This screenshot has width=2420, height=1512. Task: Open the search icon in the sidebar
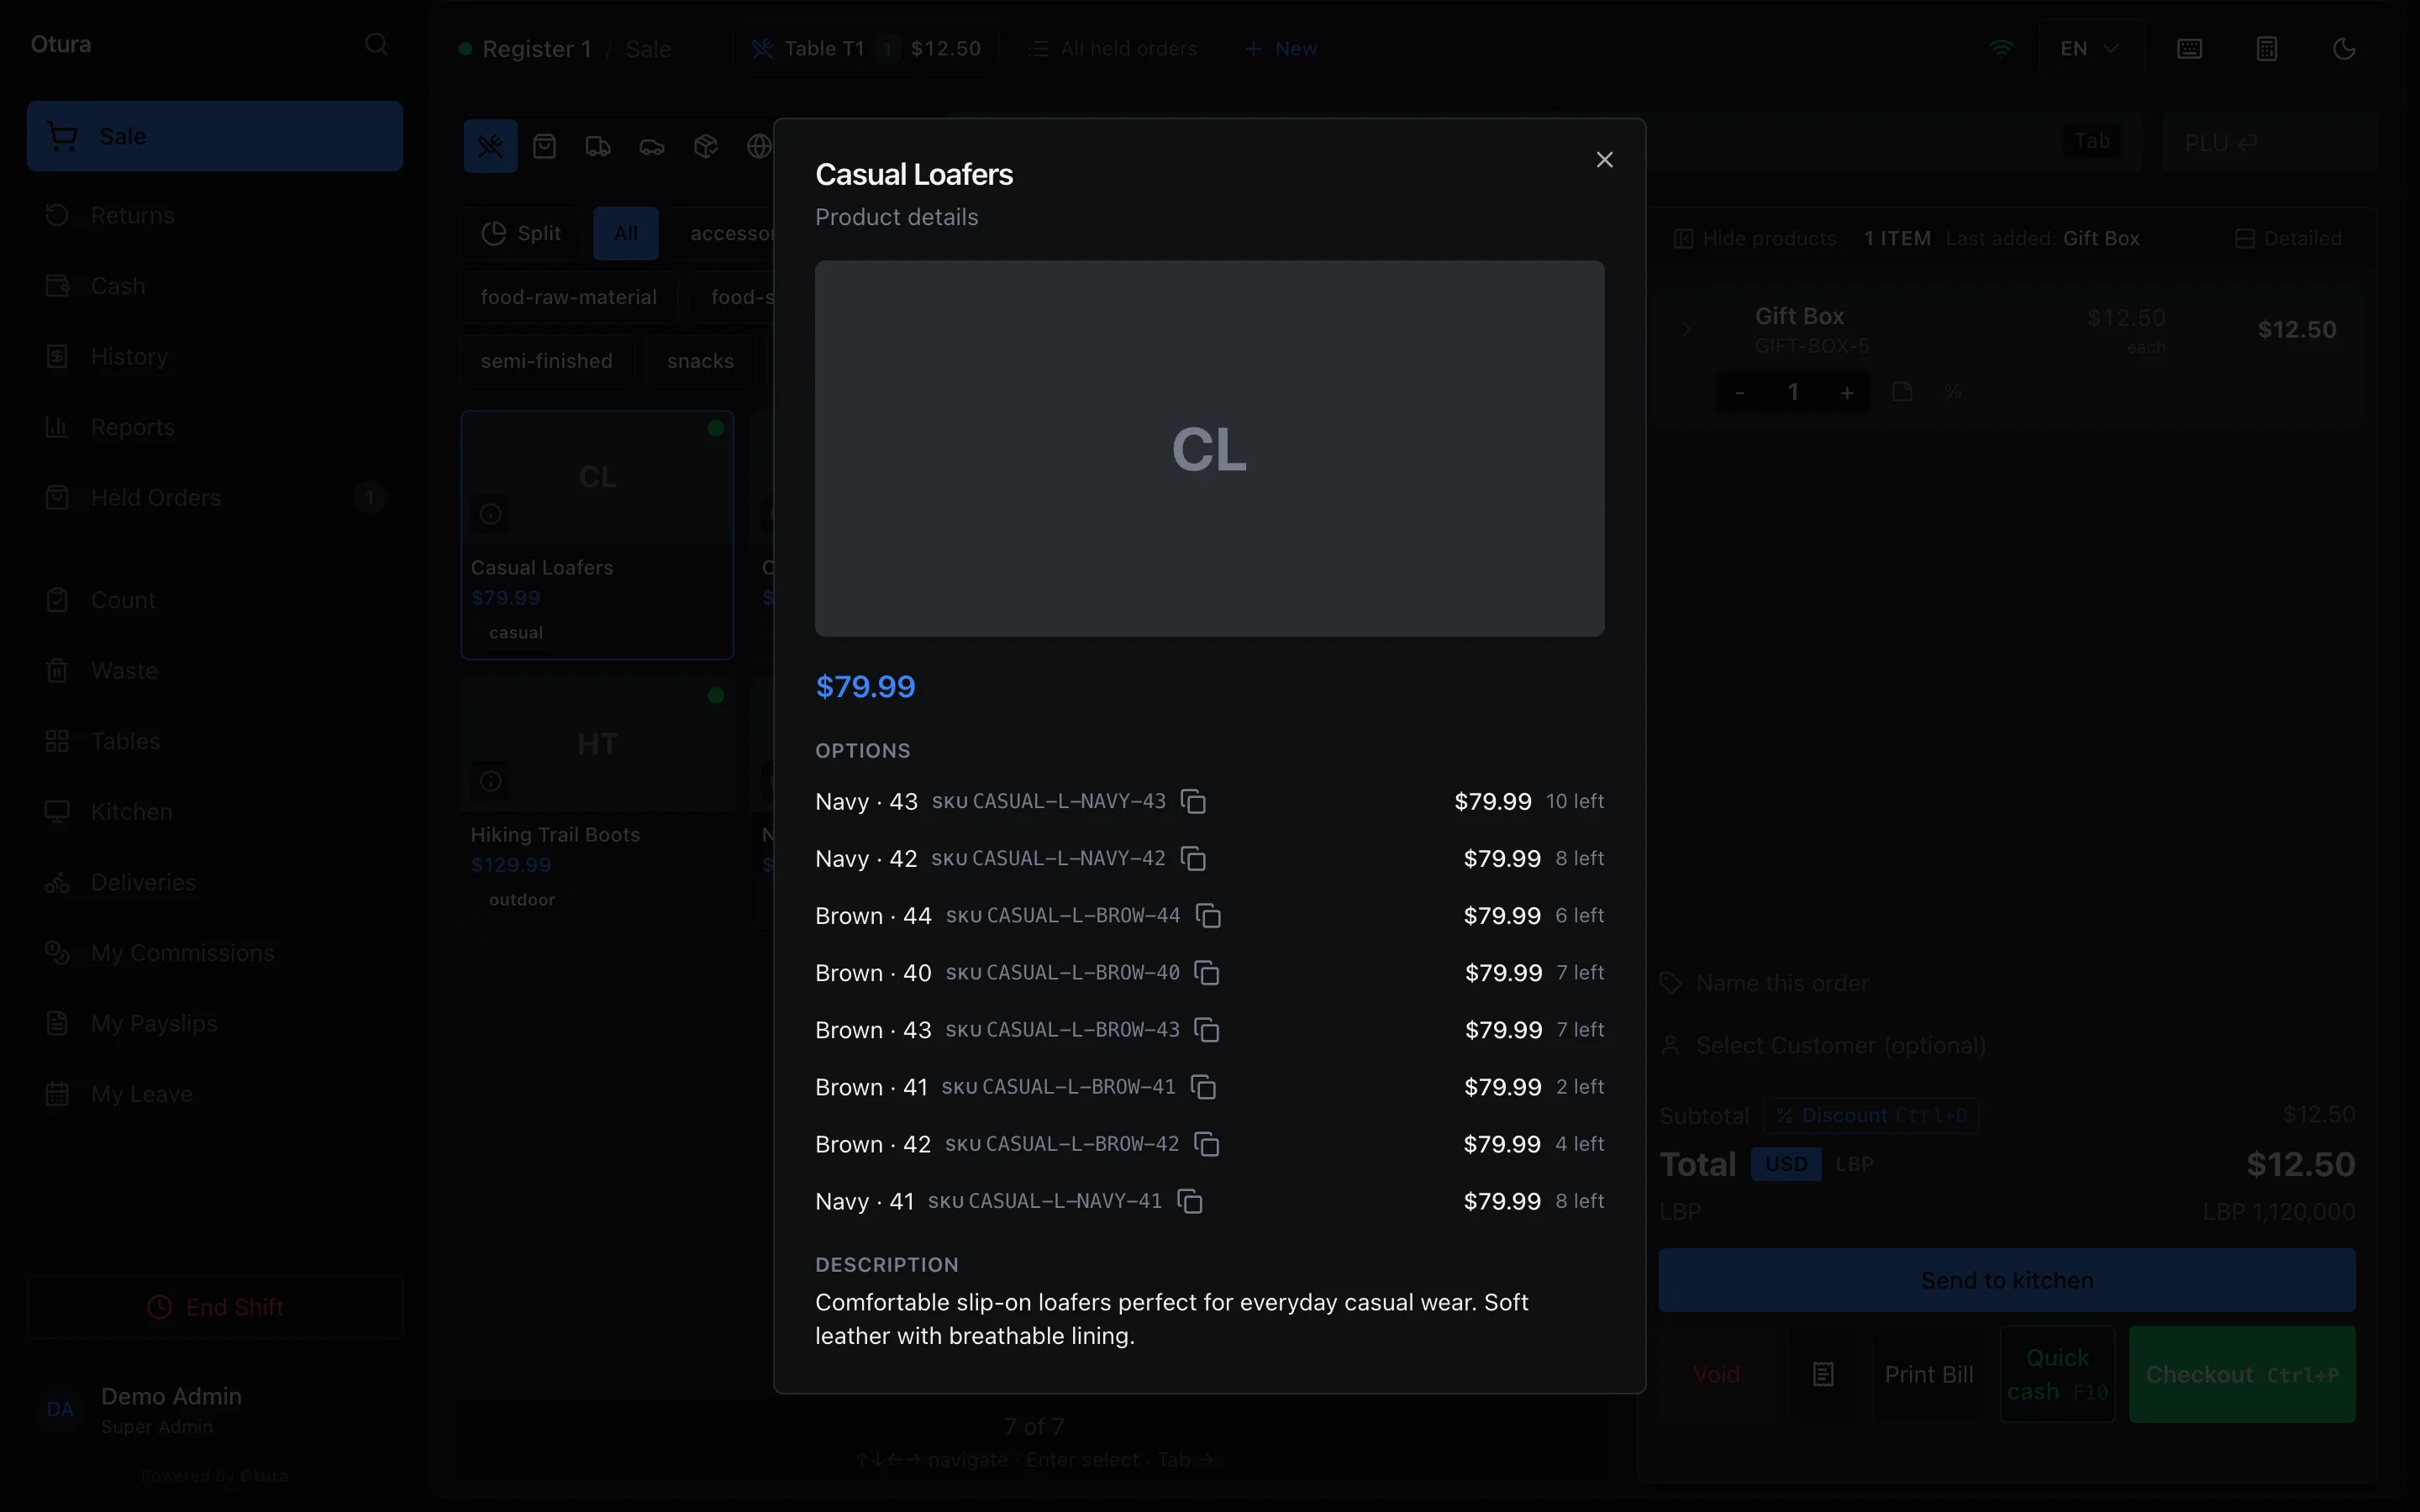(376, 44)
